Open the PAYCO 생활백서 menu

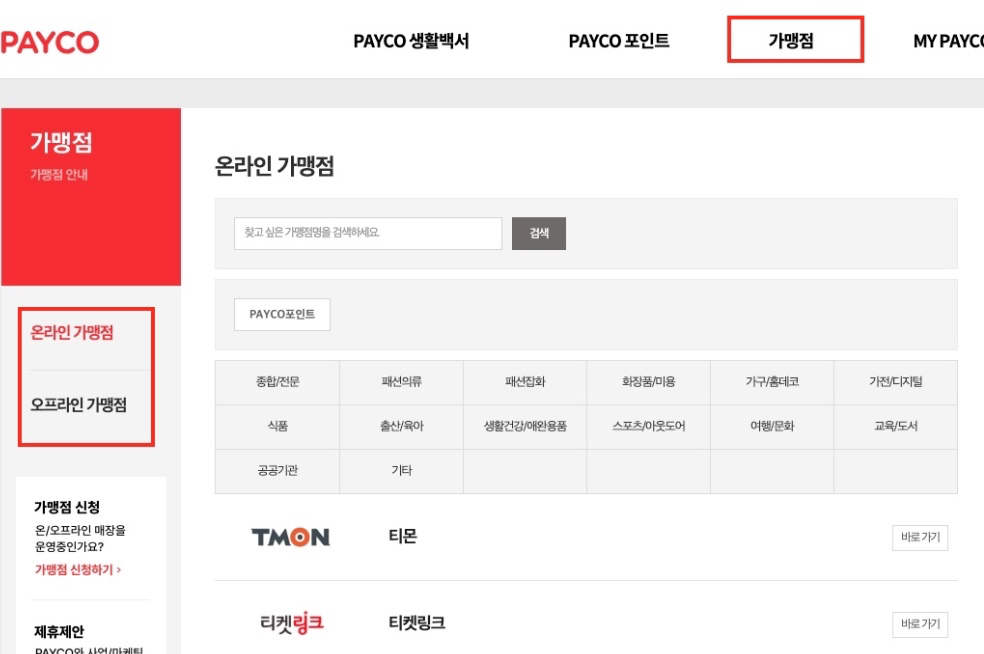[412, 41]
